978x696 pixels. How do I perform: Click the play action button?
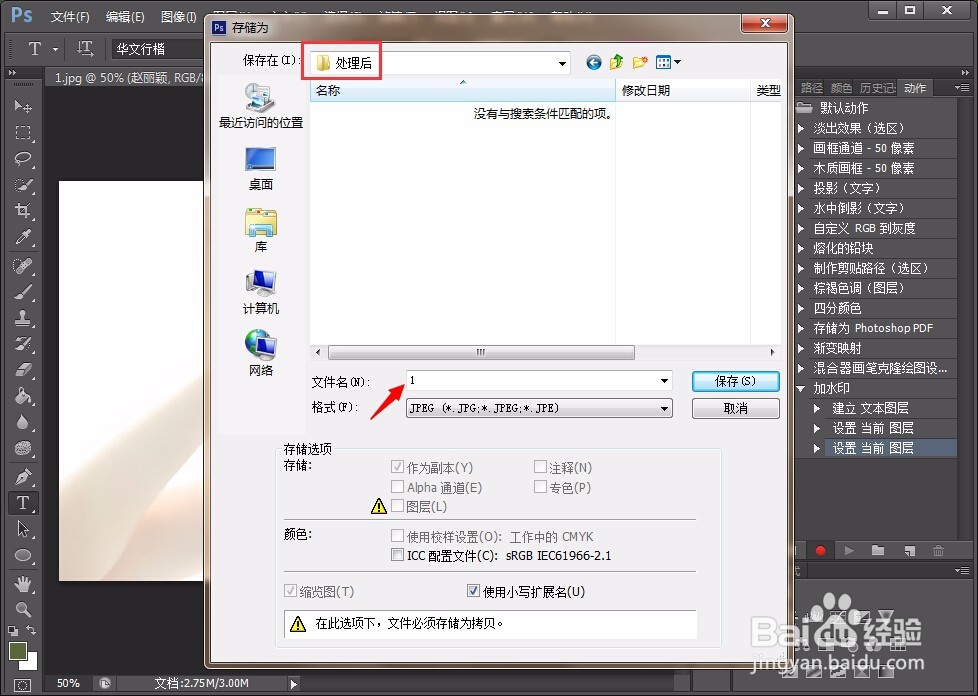[x=848, y=551]
